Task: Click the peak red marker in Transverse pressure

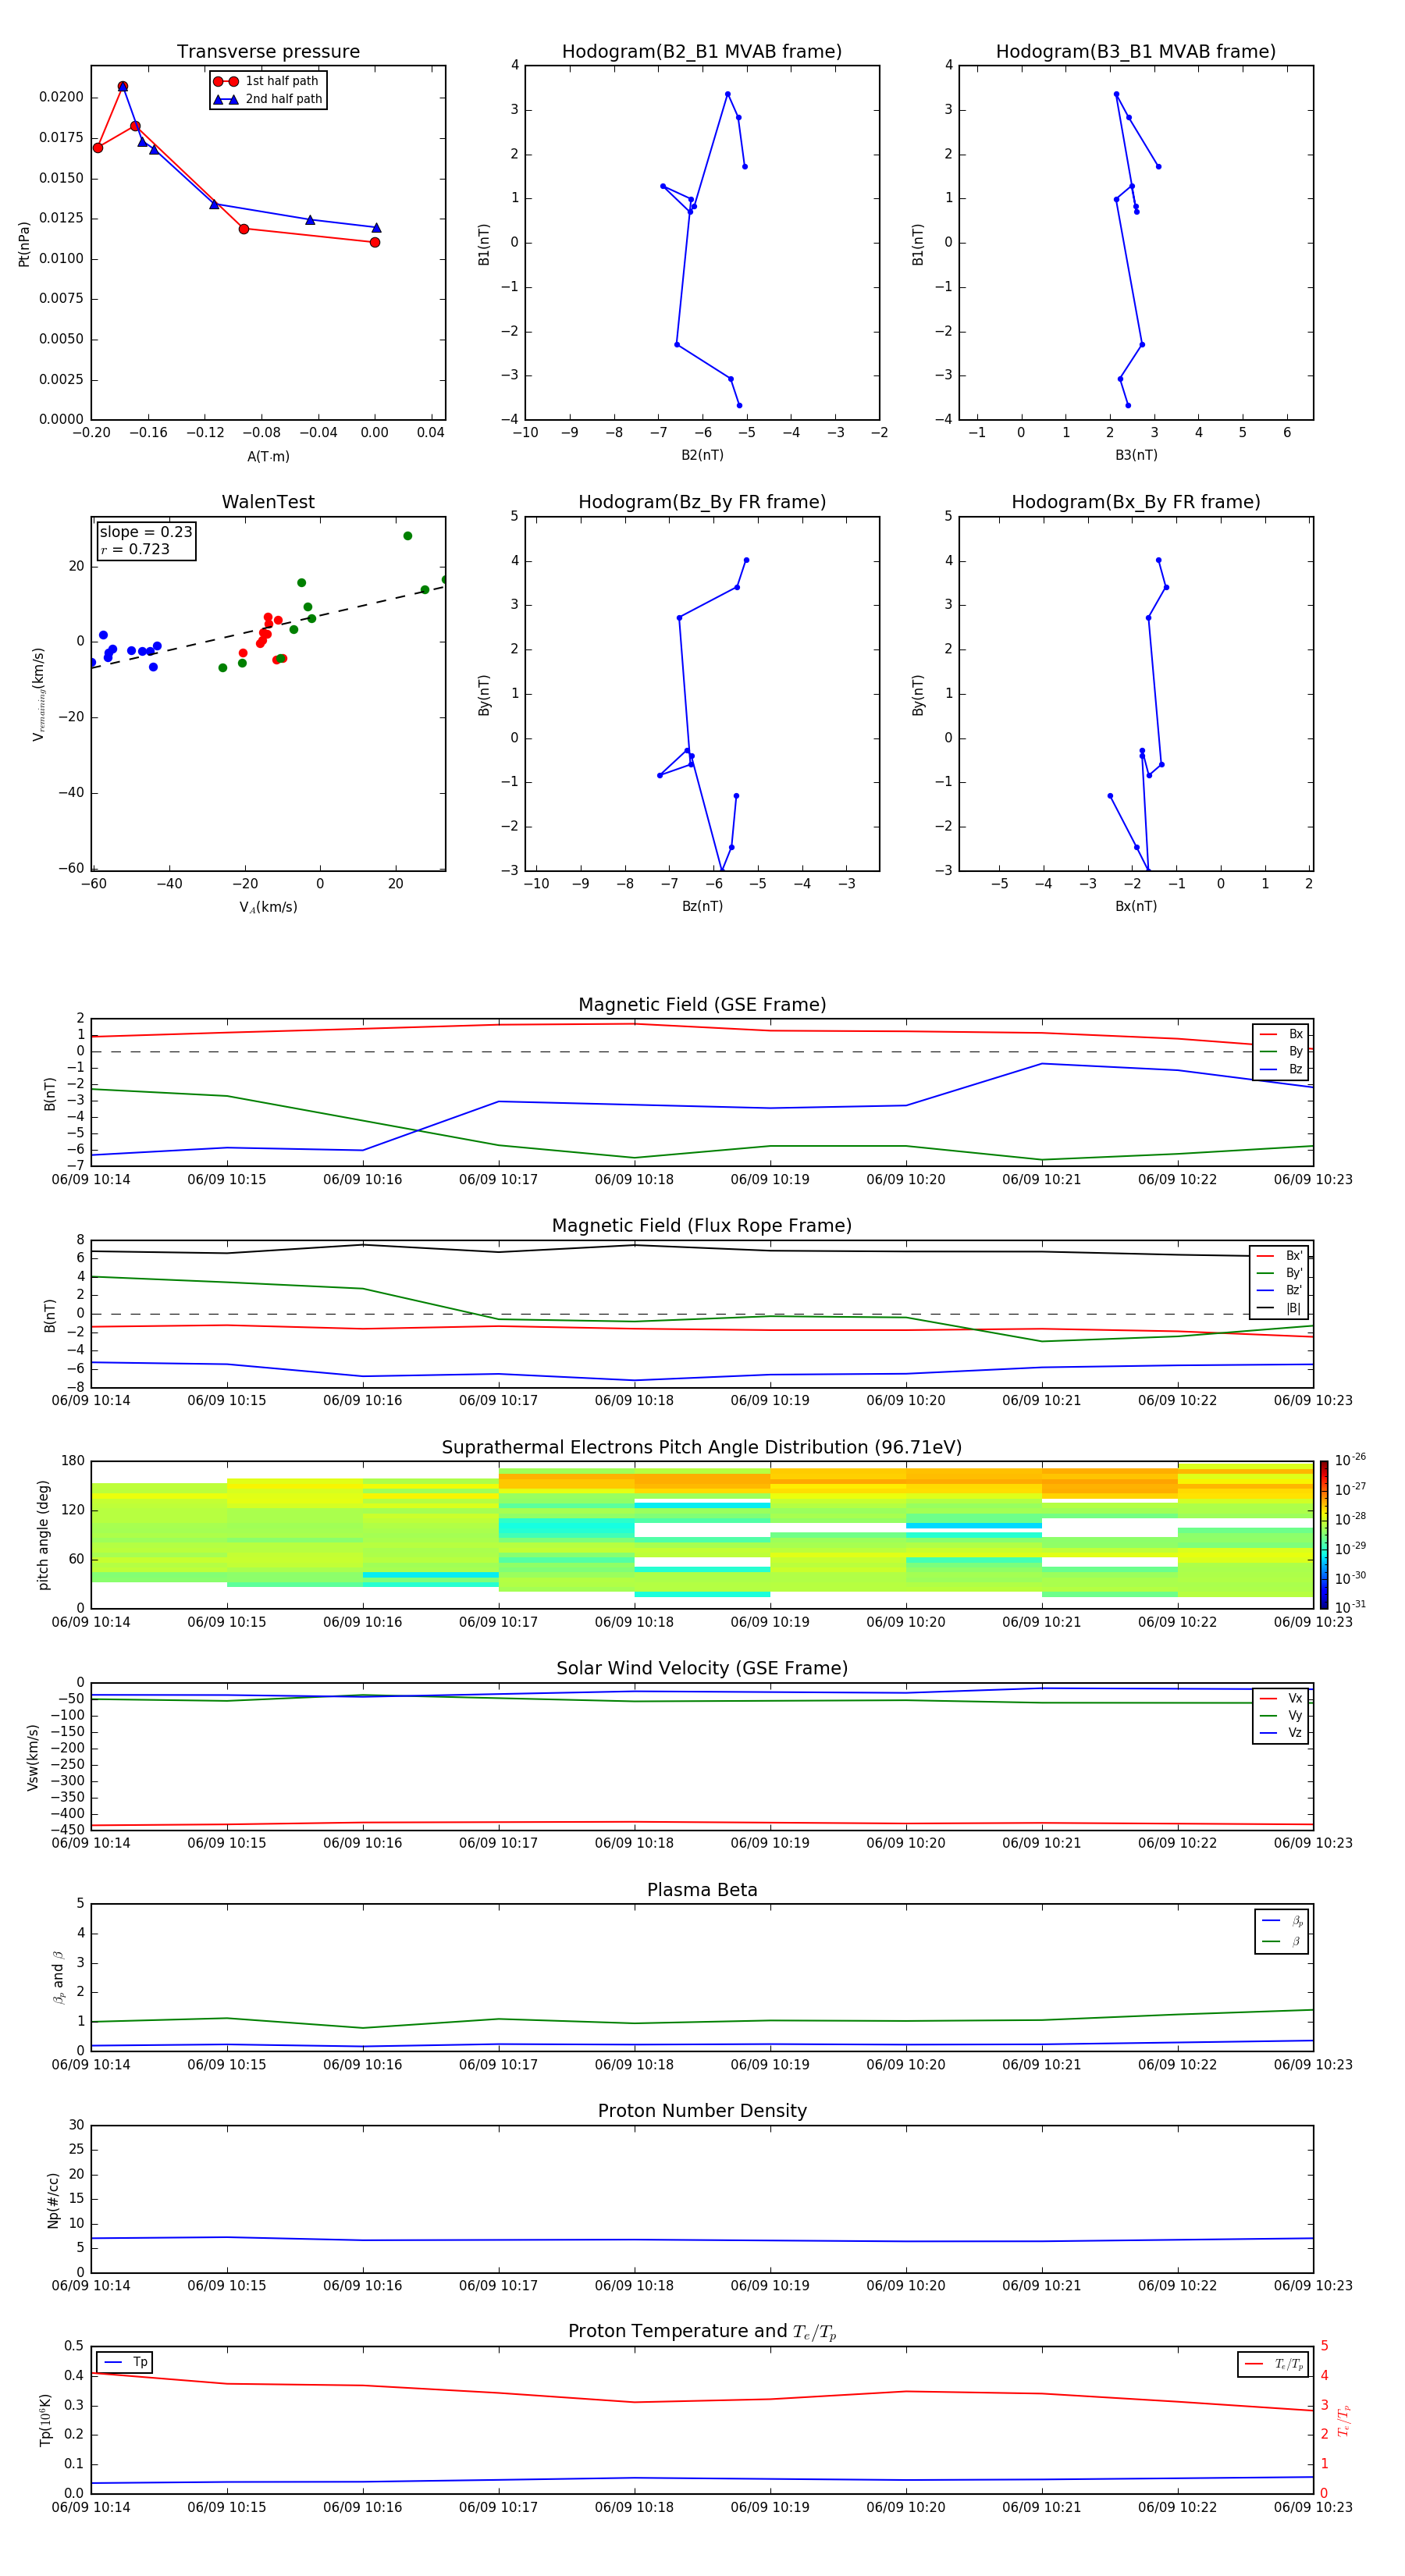Action: [x=122, y=87]
